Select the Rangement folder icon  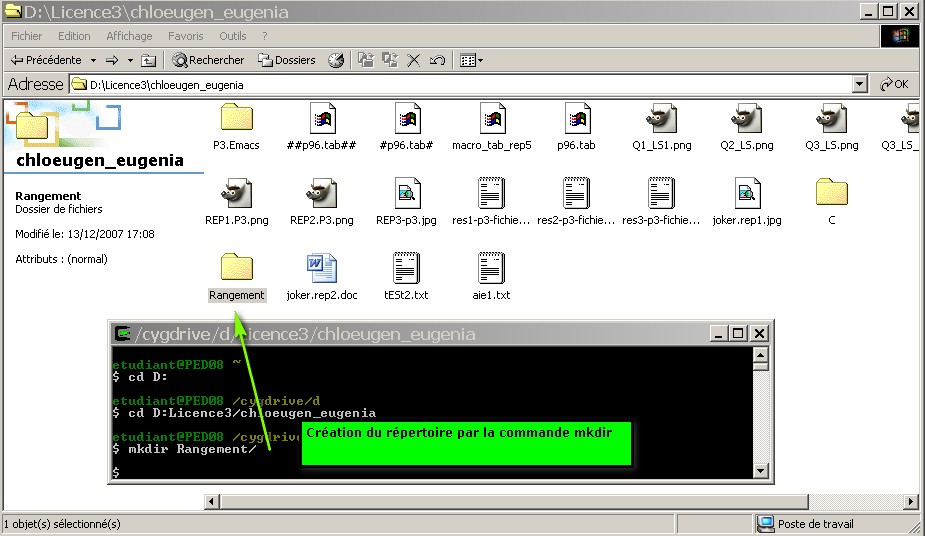coord(237,267)
